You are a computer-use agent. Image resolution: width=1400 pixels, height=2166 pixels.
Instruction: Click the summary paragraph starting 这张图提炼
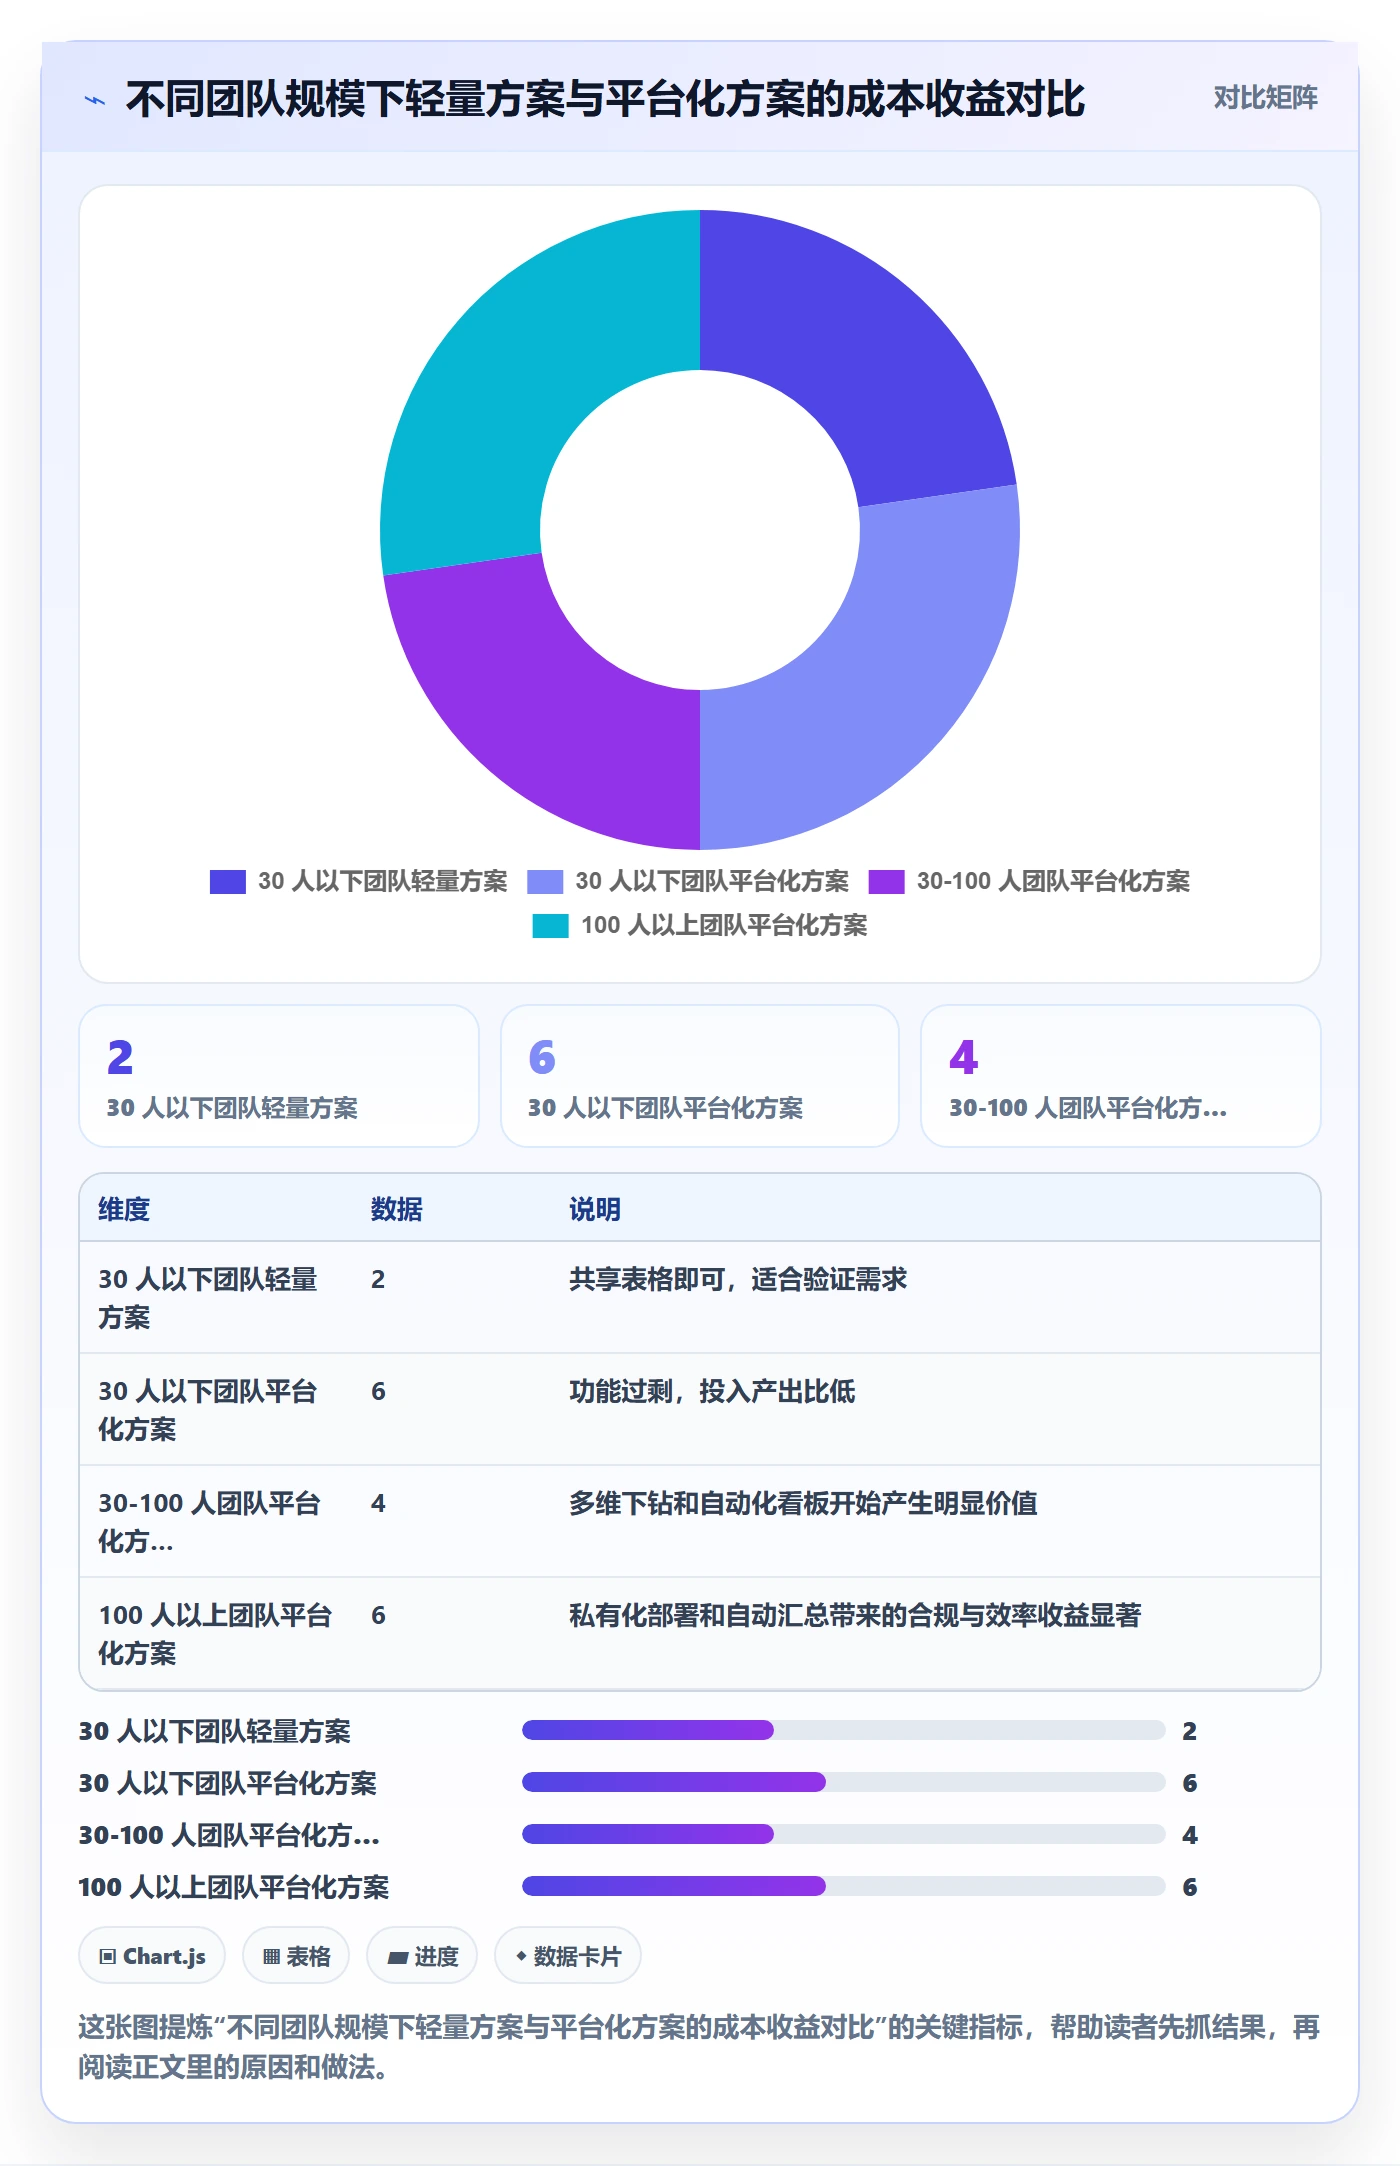(x=699, y=2047)
